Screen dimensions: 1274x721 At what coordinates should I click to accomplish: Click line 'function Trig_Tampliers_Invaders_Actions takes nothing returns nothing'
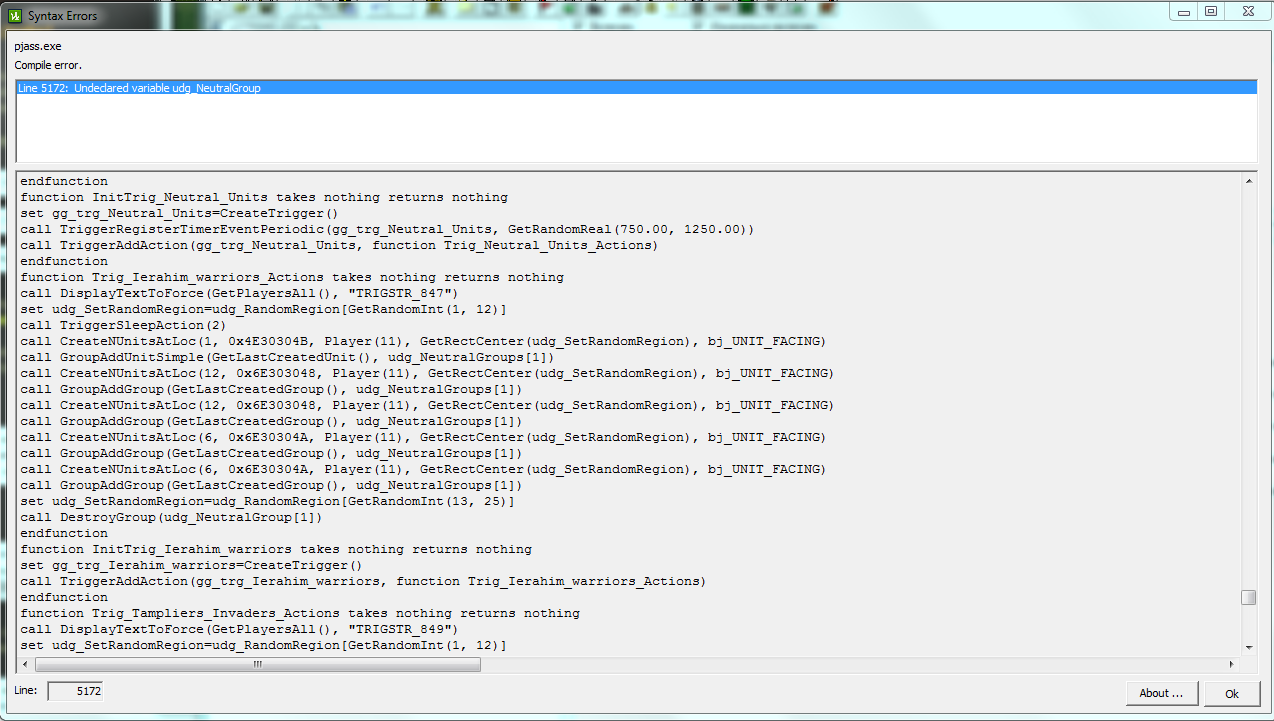pos(300,613)
